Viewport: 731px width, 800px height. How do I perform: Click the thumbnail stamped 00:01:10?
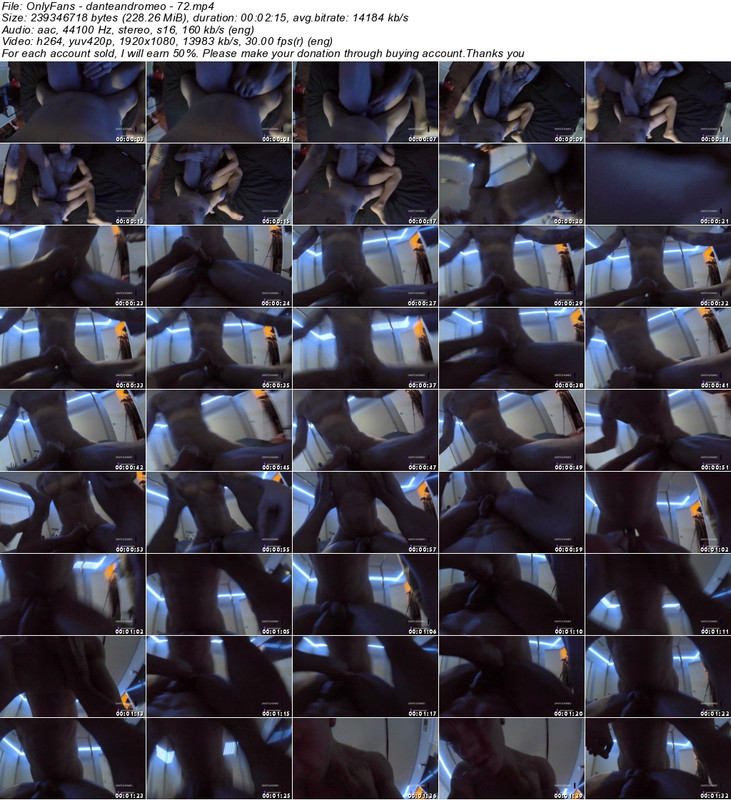coord(510,593)
